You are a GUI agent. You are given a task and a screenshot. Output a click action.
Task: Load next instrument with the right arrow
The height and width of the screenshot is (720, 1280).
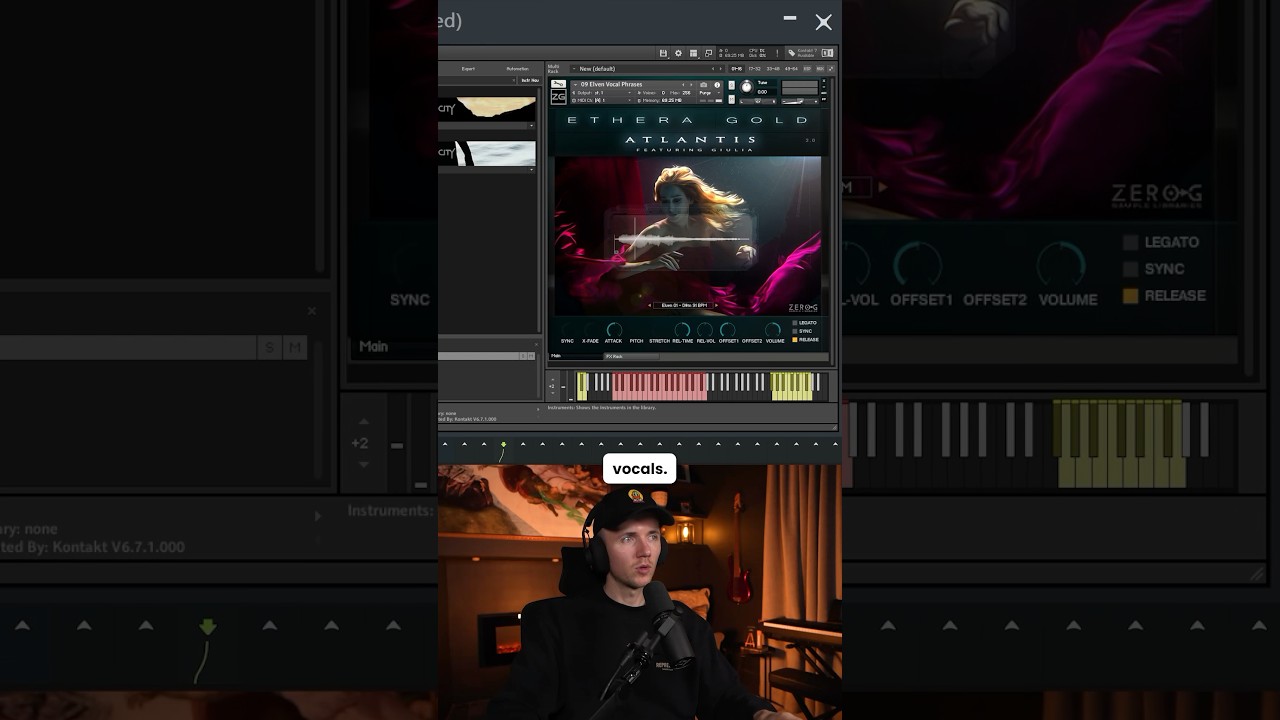691,85
